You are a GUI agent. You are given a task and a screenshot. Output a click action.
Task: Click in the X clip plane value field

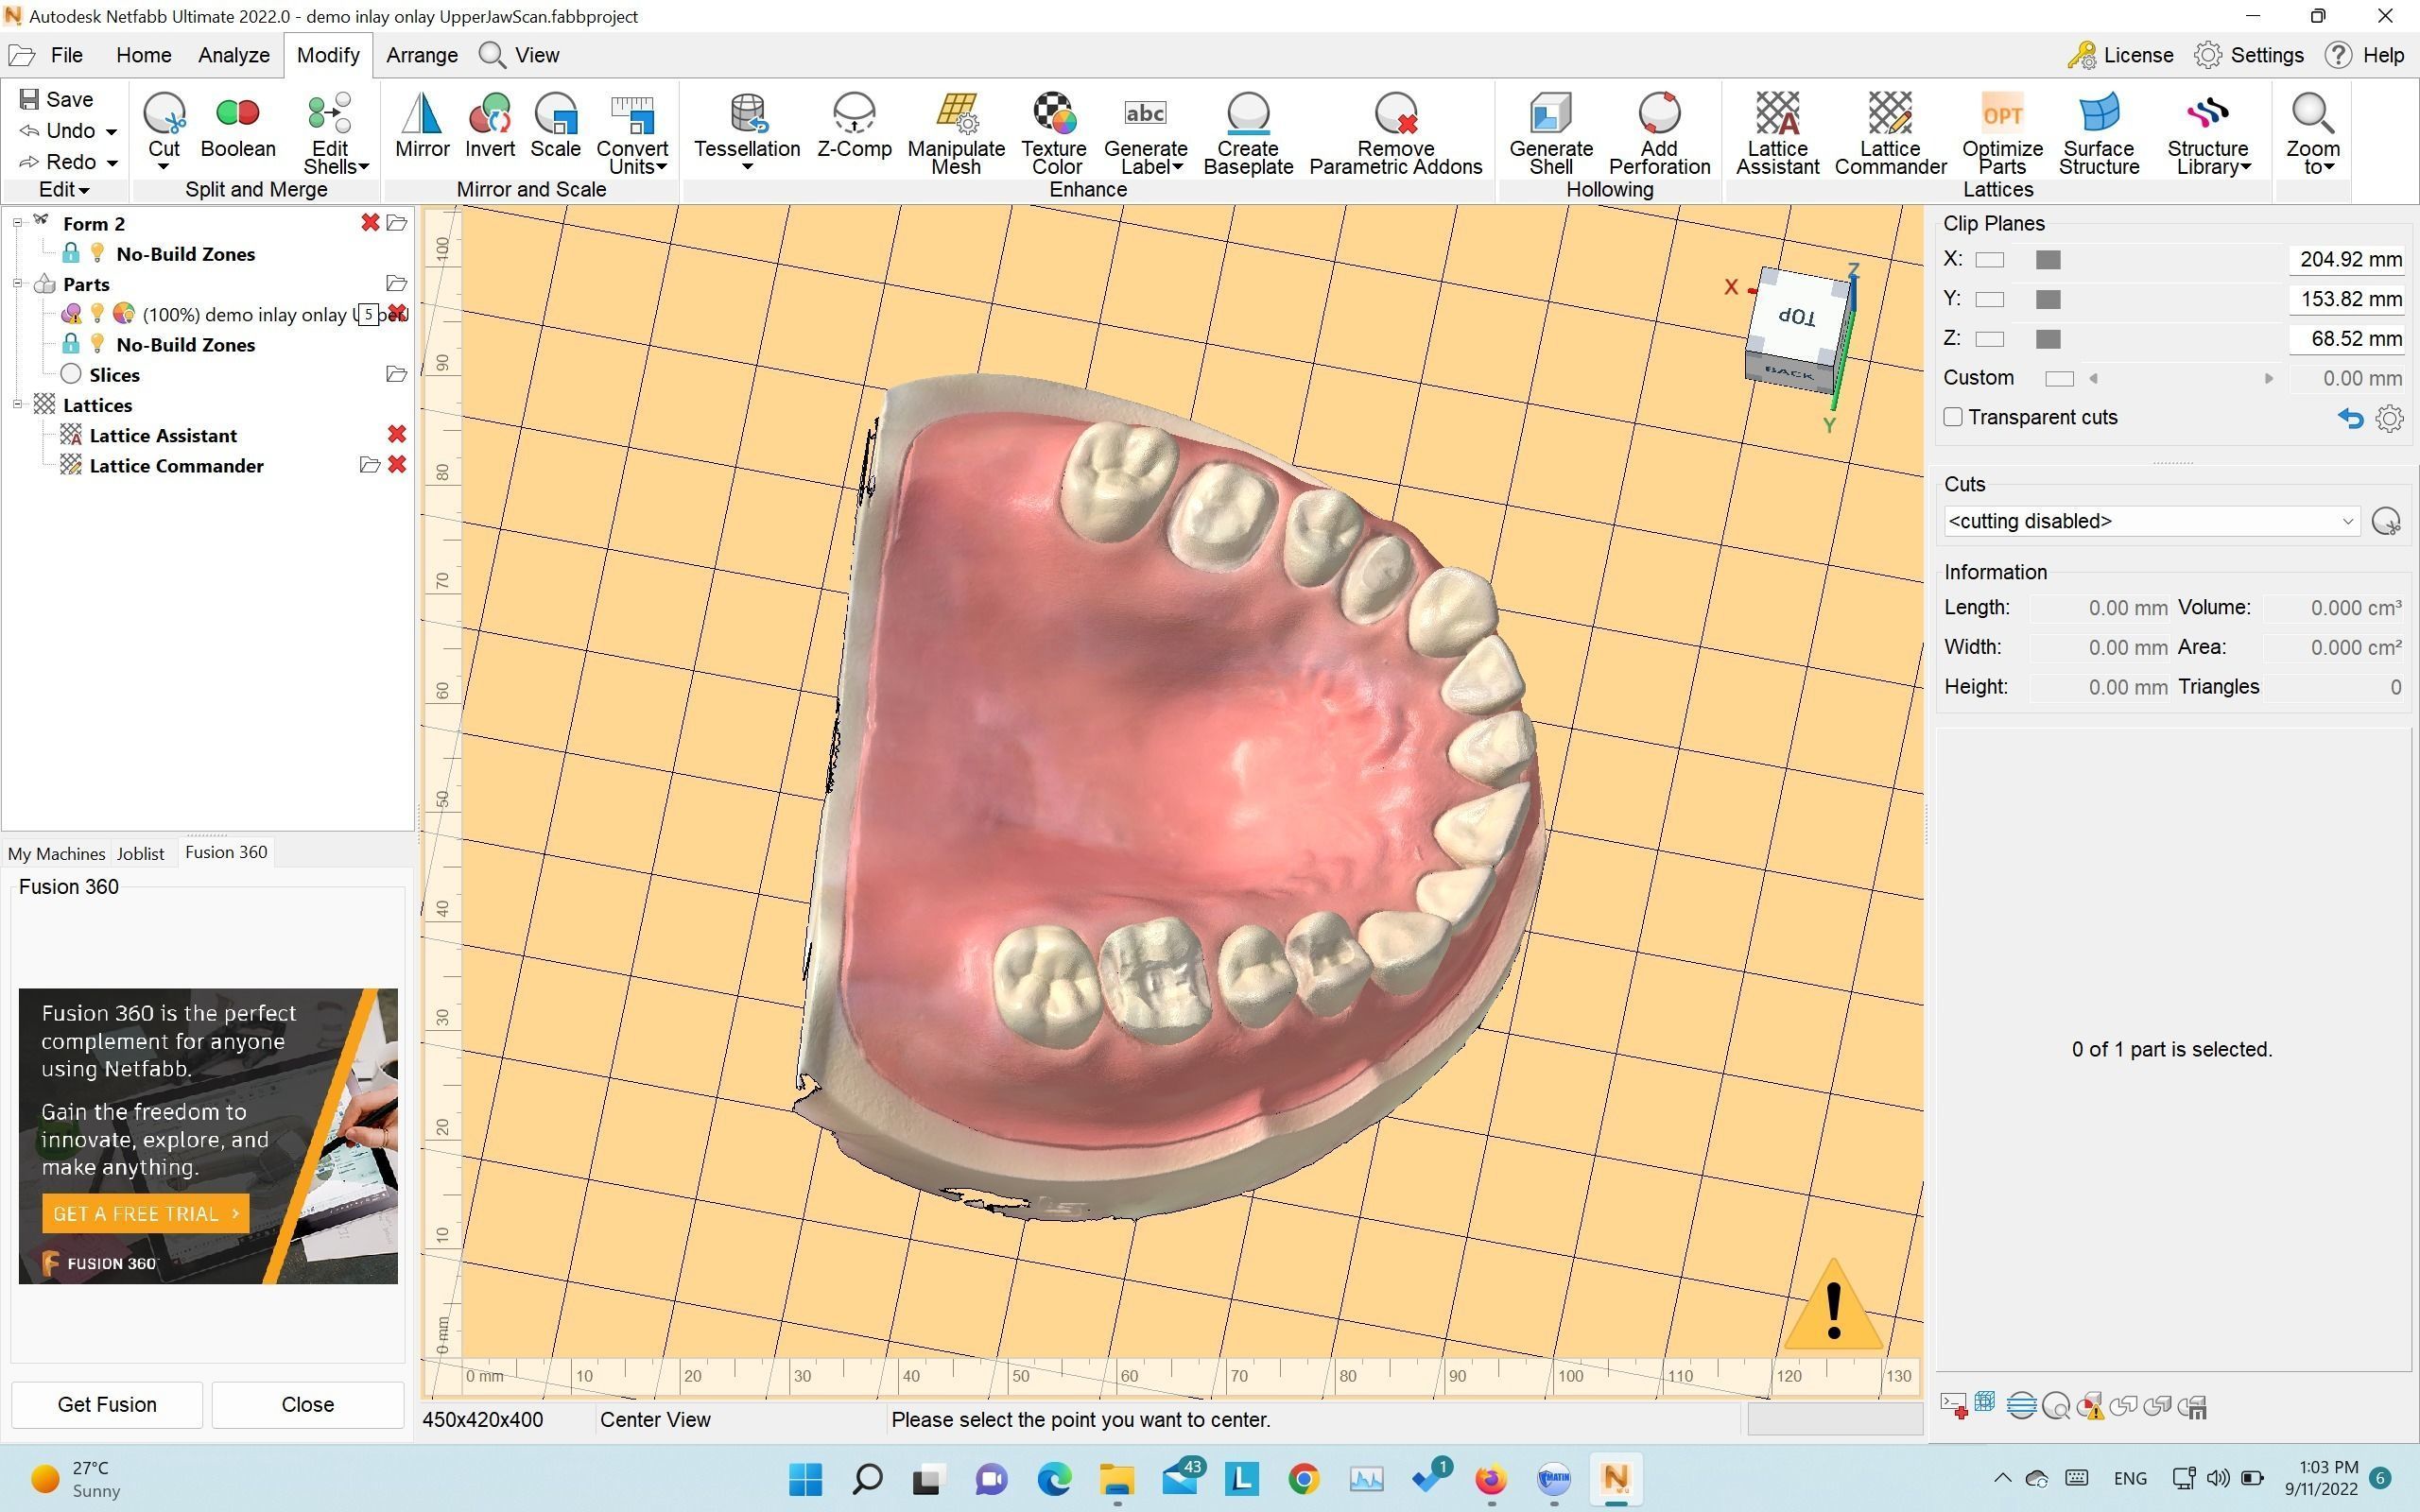2346,260
